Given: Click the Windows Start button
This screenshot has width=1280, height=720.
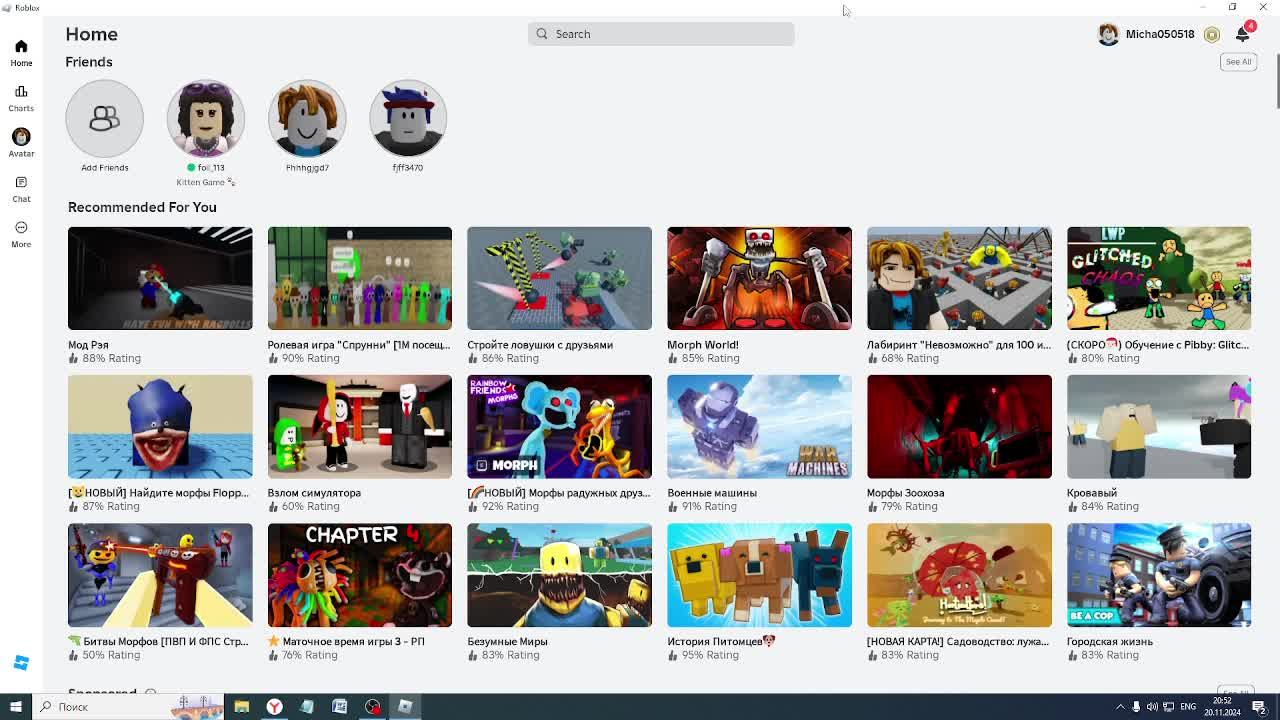Looking at the screenshot, I should [x=15, y=707].
